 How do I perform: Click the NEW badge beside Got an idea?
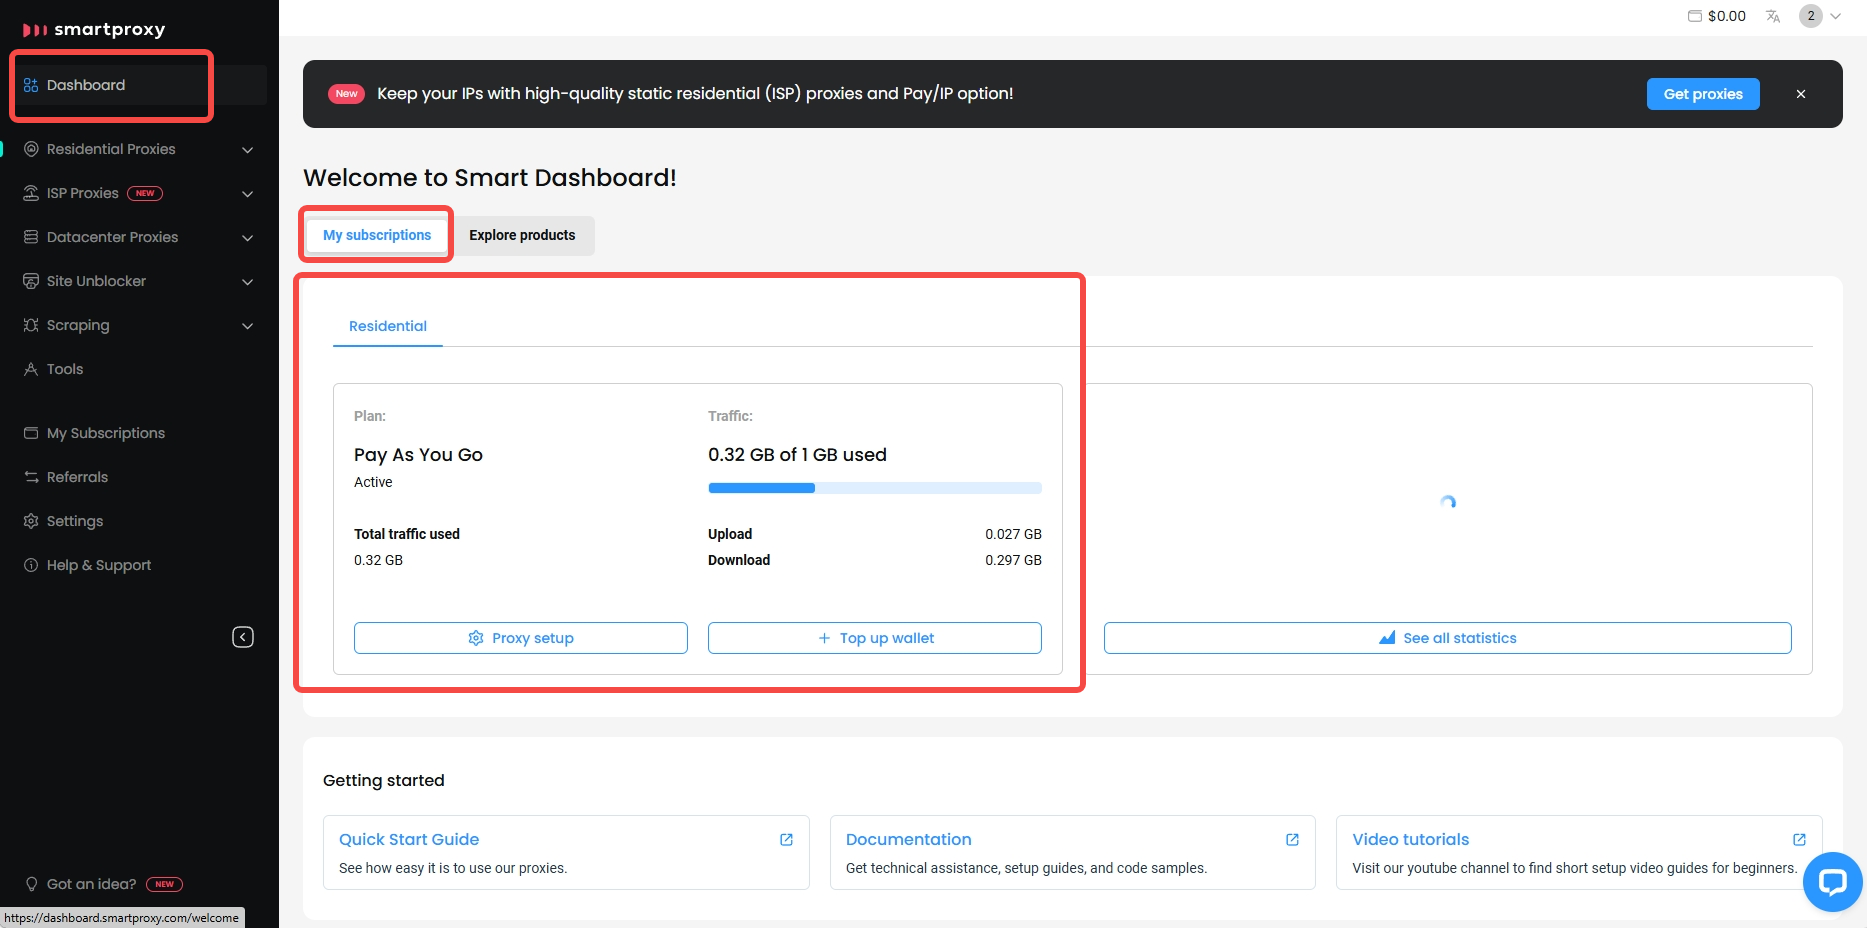coord(165,884)
